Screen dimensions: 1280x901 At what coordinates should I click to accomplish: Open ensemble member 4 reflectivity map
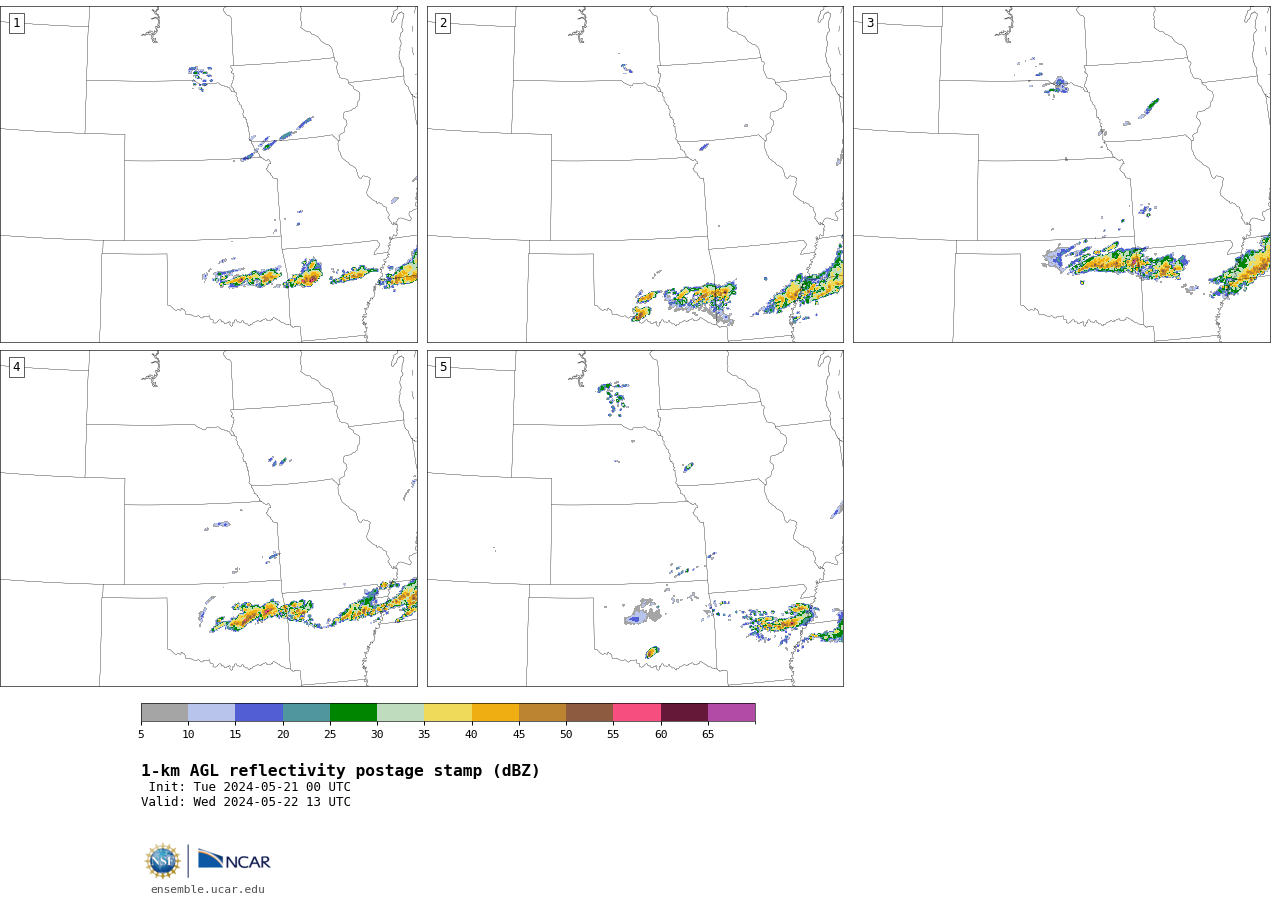[x=209, y=518]
